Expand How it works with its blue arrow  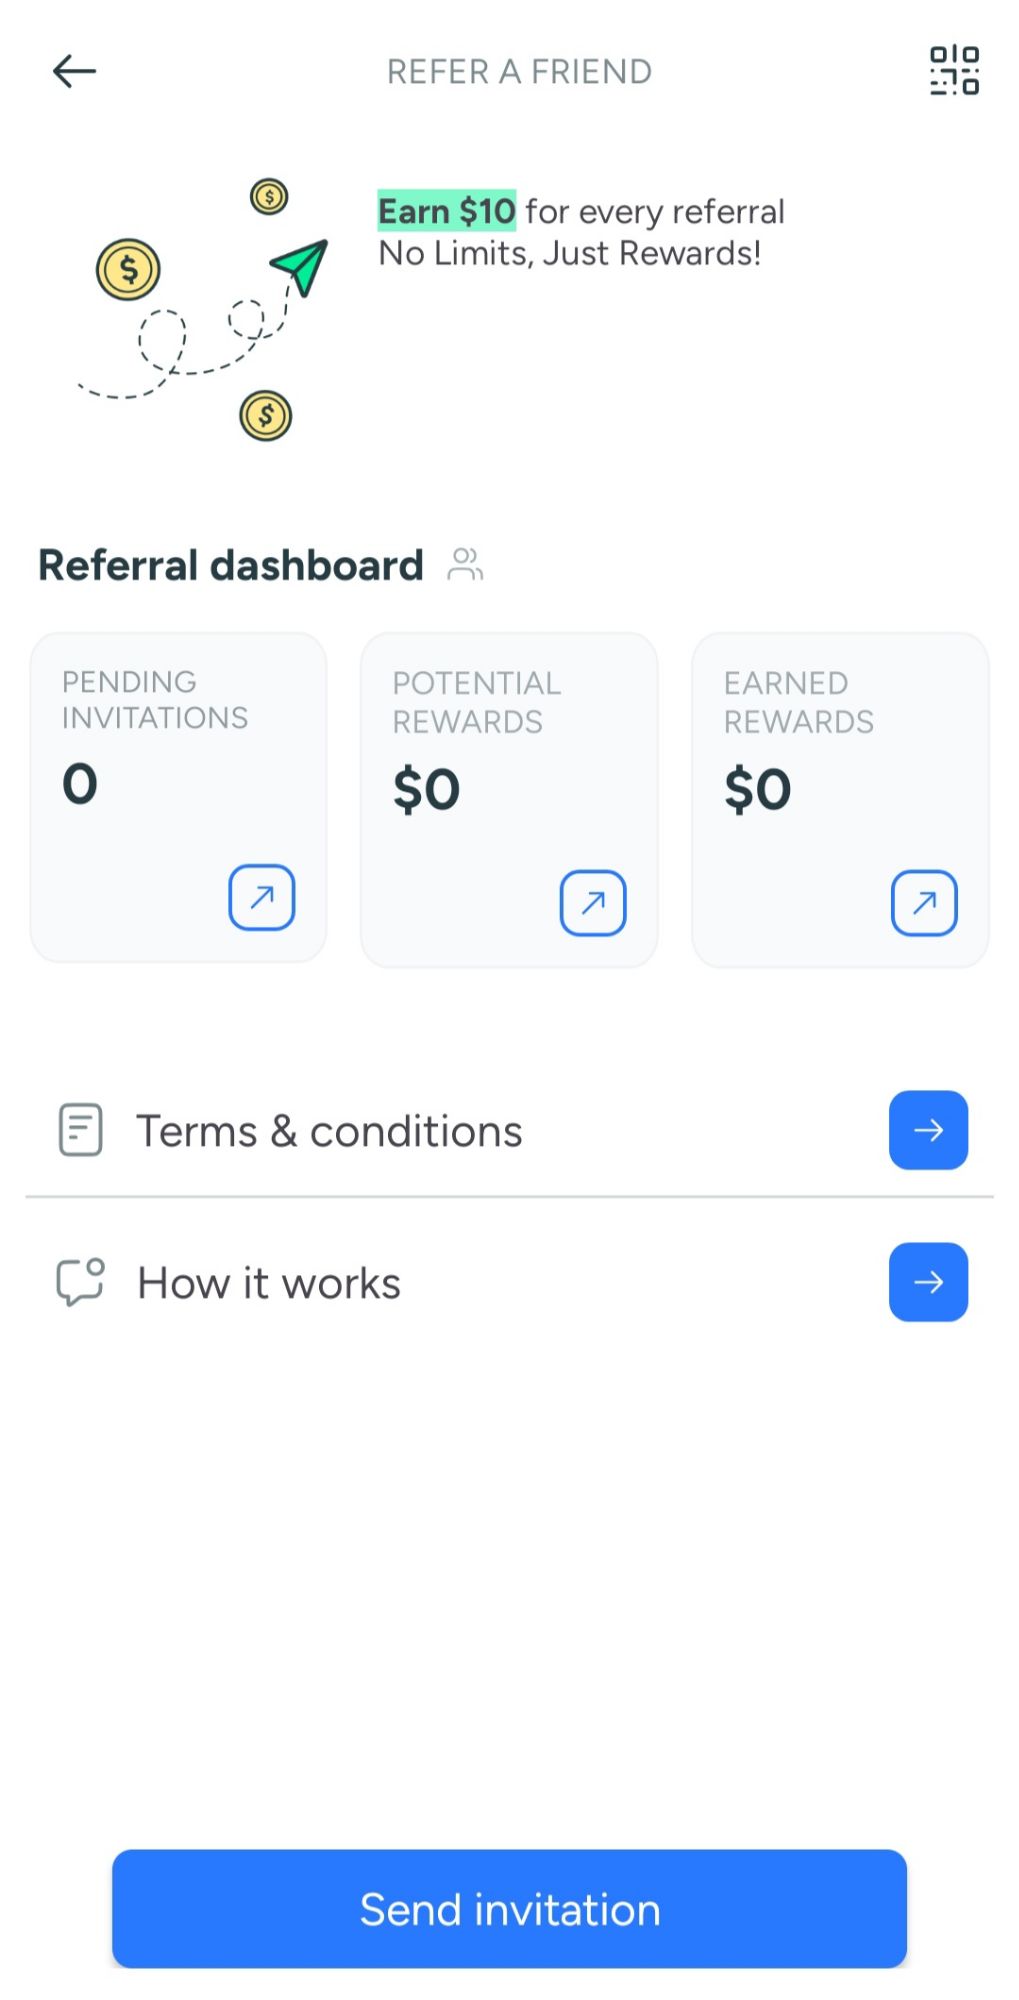pyautogui.click(x=927, y=1282)
